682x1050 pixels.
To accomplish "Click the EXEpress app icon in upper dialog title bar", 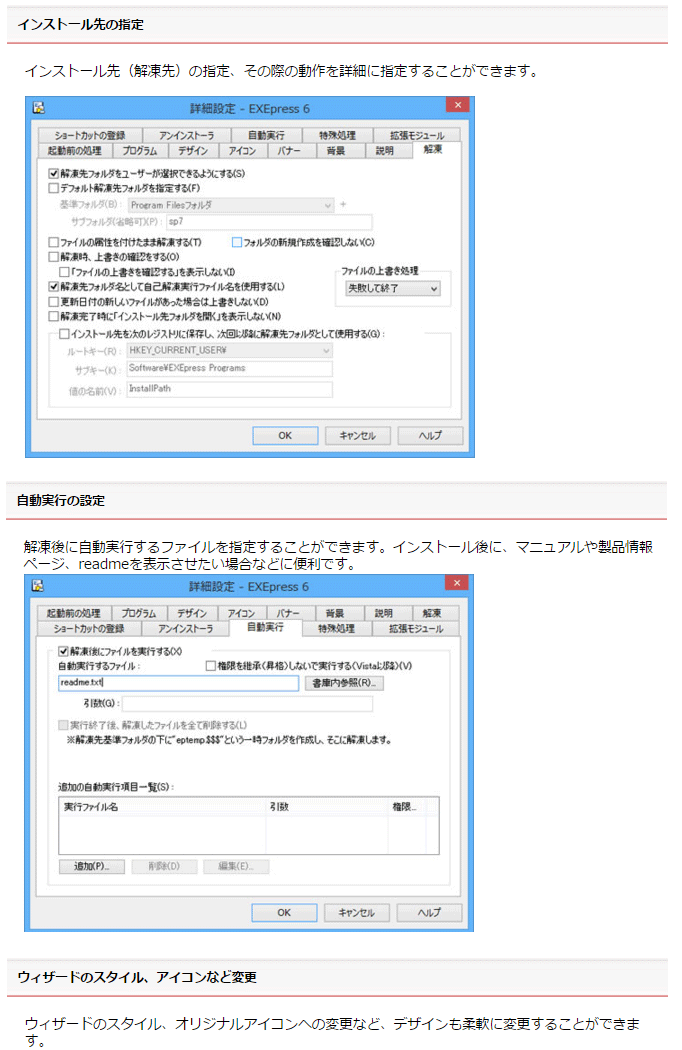I will (x=39, y=108).
